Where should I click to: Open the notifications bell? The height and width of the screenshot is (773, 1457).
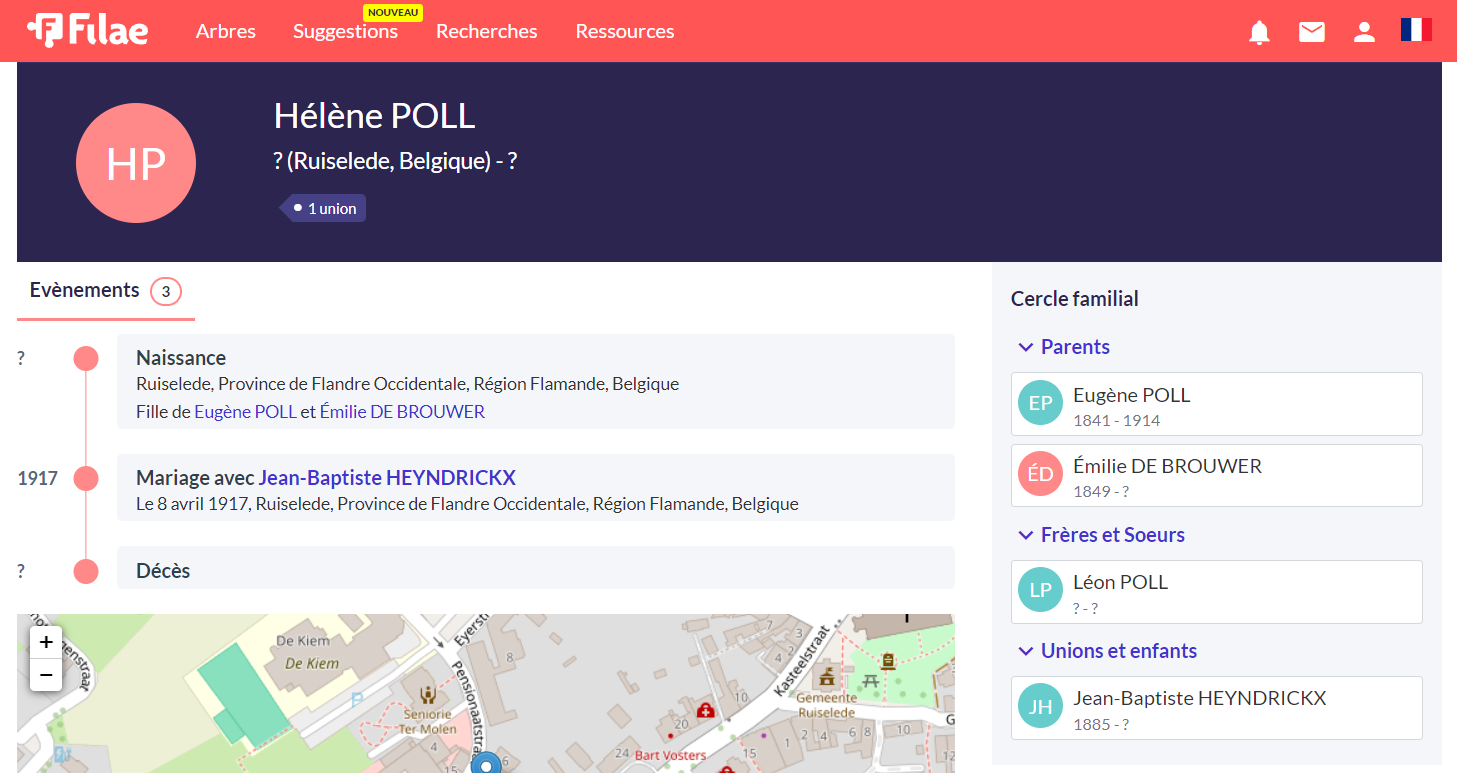(x=1259, y=32)
